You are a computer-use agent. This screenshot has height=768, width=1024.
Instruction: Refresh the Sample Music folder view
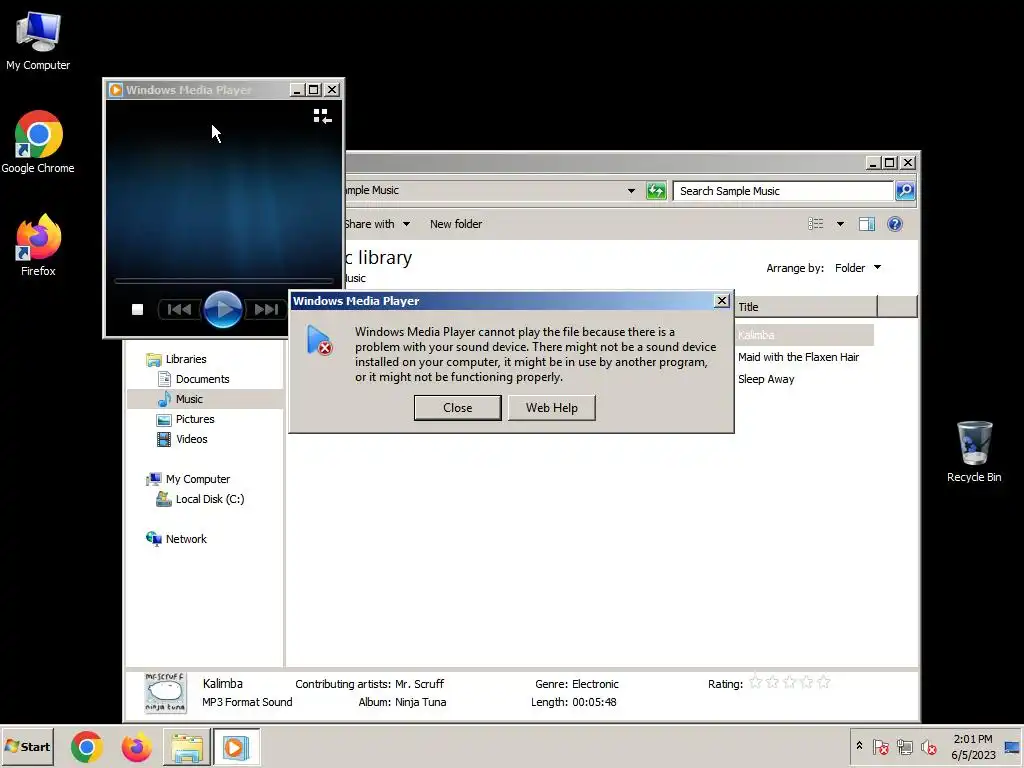click(x=656, y=191)
